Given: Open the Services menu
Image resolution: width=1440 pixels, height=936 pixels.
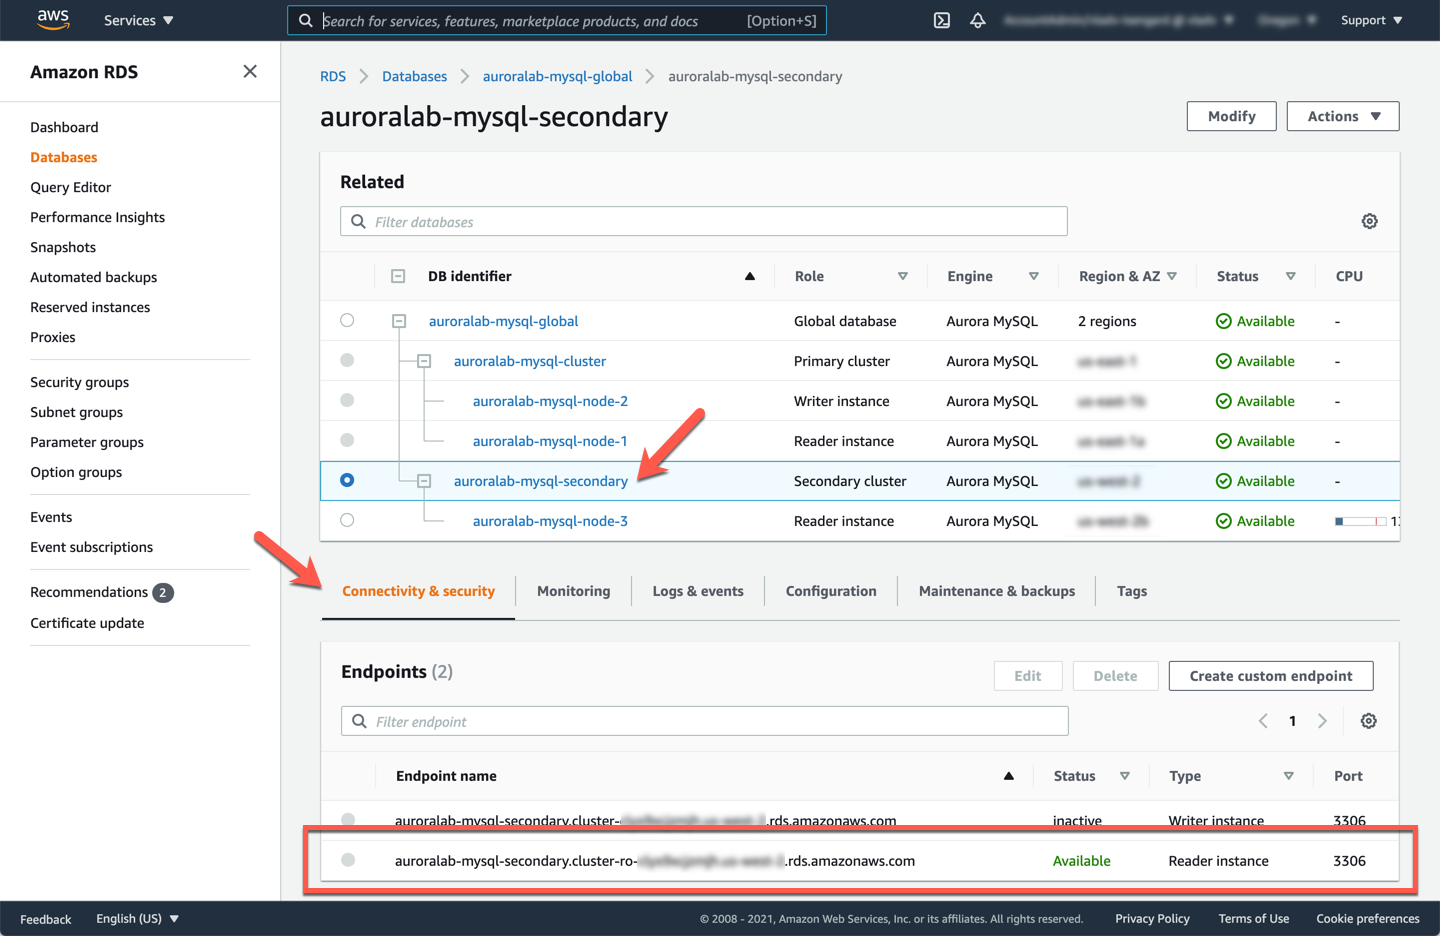Looking at the screenshot, I should [138, 19].
